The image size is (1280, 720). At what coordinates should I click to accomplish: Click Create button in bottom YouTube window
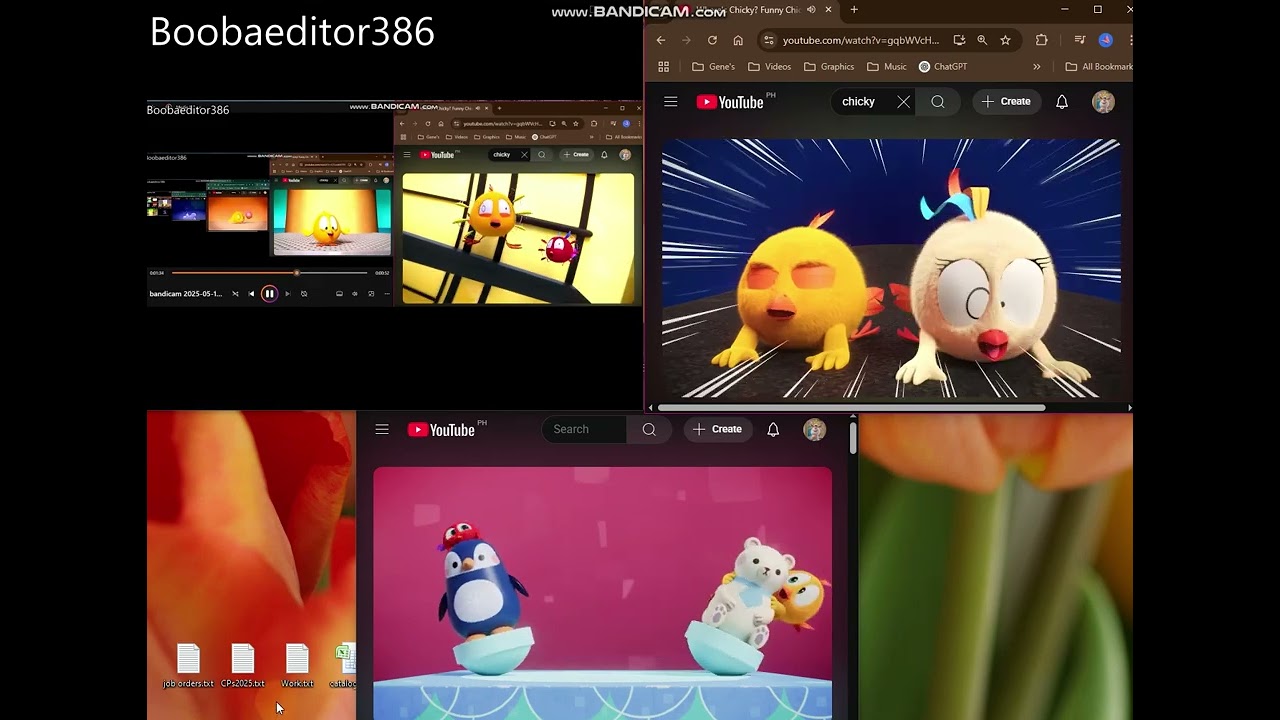(717, 430)
